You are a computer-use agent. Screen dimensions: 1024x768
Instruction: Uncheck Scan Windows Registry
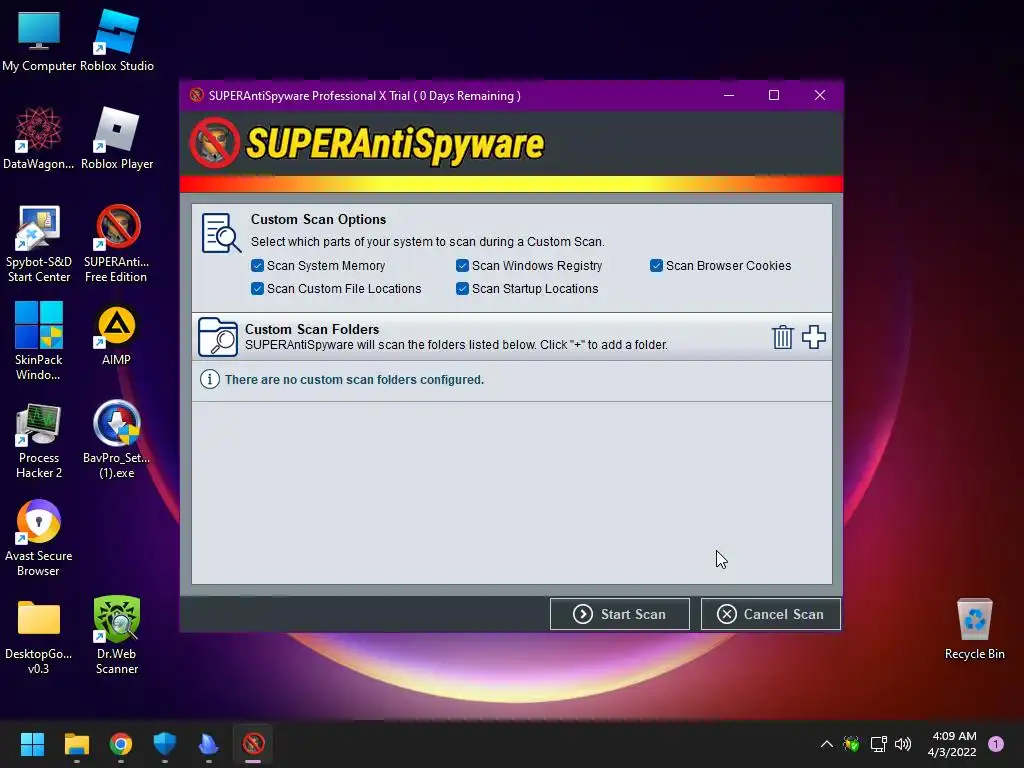click(462, 265)
